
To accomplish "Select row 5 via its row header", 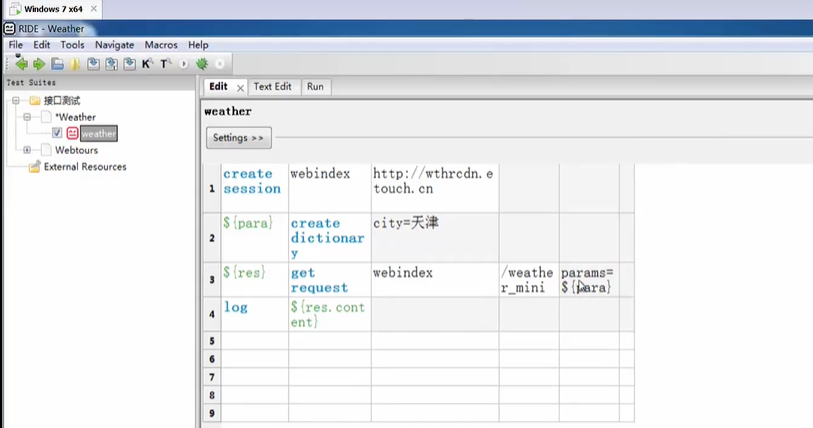I will 212,341.
